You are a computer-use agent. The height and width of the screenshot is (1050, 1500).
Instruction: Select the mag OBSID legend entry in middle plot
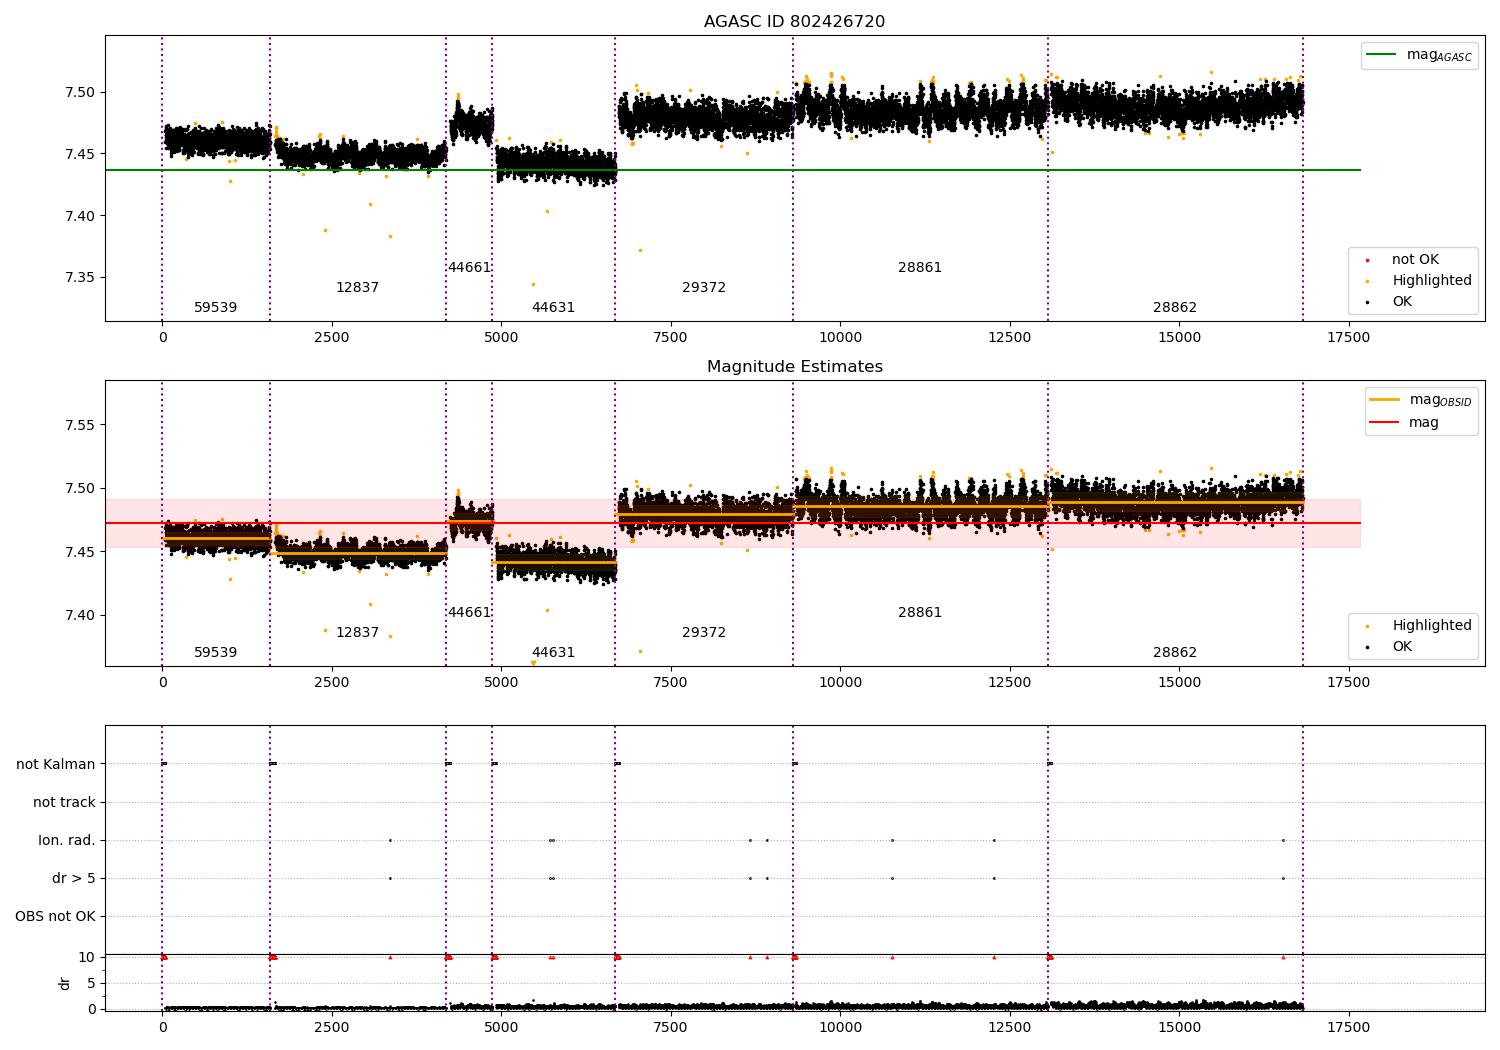tap(1421, 400)
